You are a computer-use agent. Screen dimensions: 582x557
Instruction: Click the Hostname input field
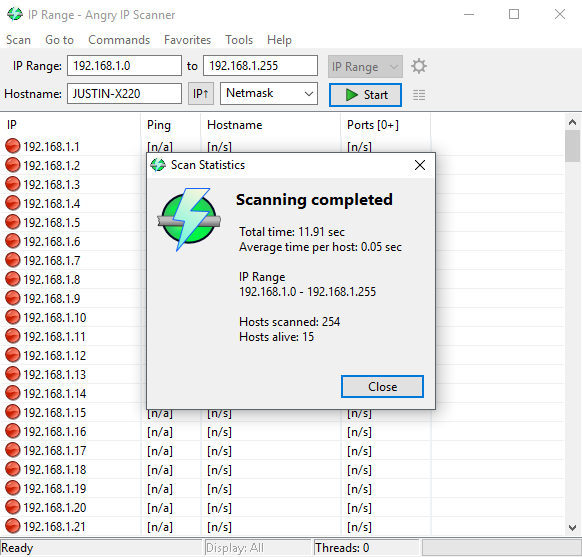pyautogui.click(x=124, y=94)
